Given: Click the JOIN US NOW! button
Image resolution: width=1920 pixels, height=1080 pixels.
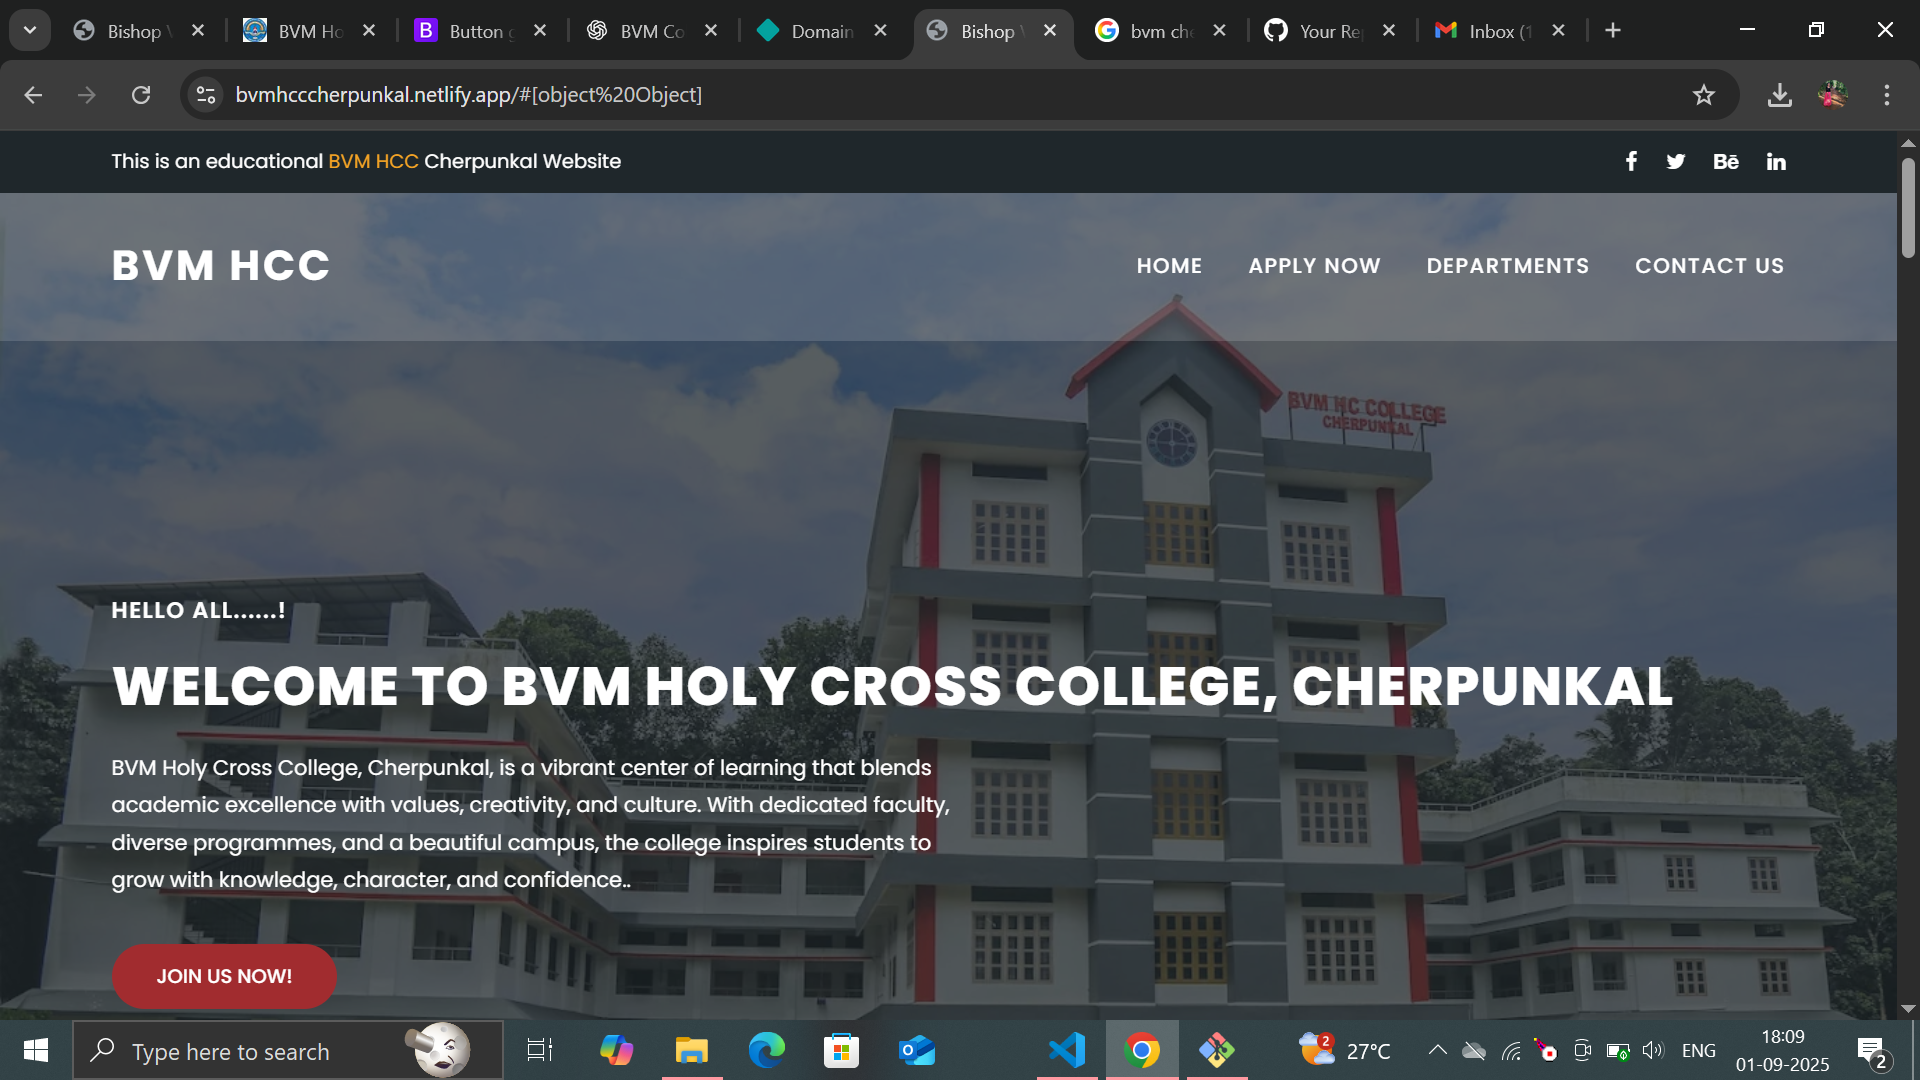Looking at the screenshot, I should 224,976.
